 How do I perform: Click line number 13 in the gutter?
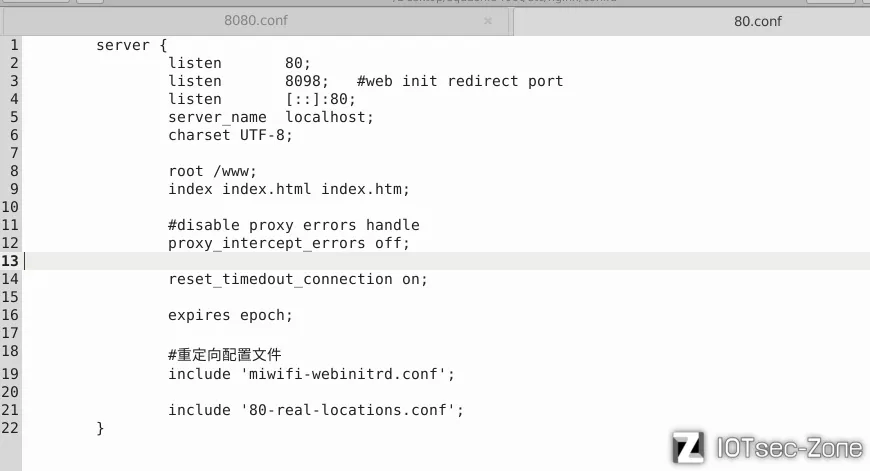click(10, 261)
